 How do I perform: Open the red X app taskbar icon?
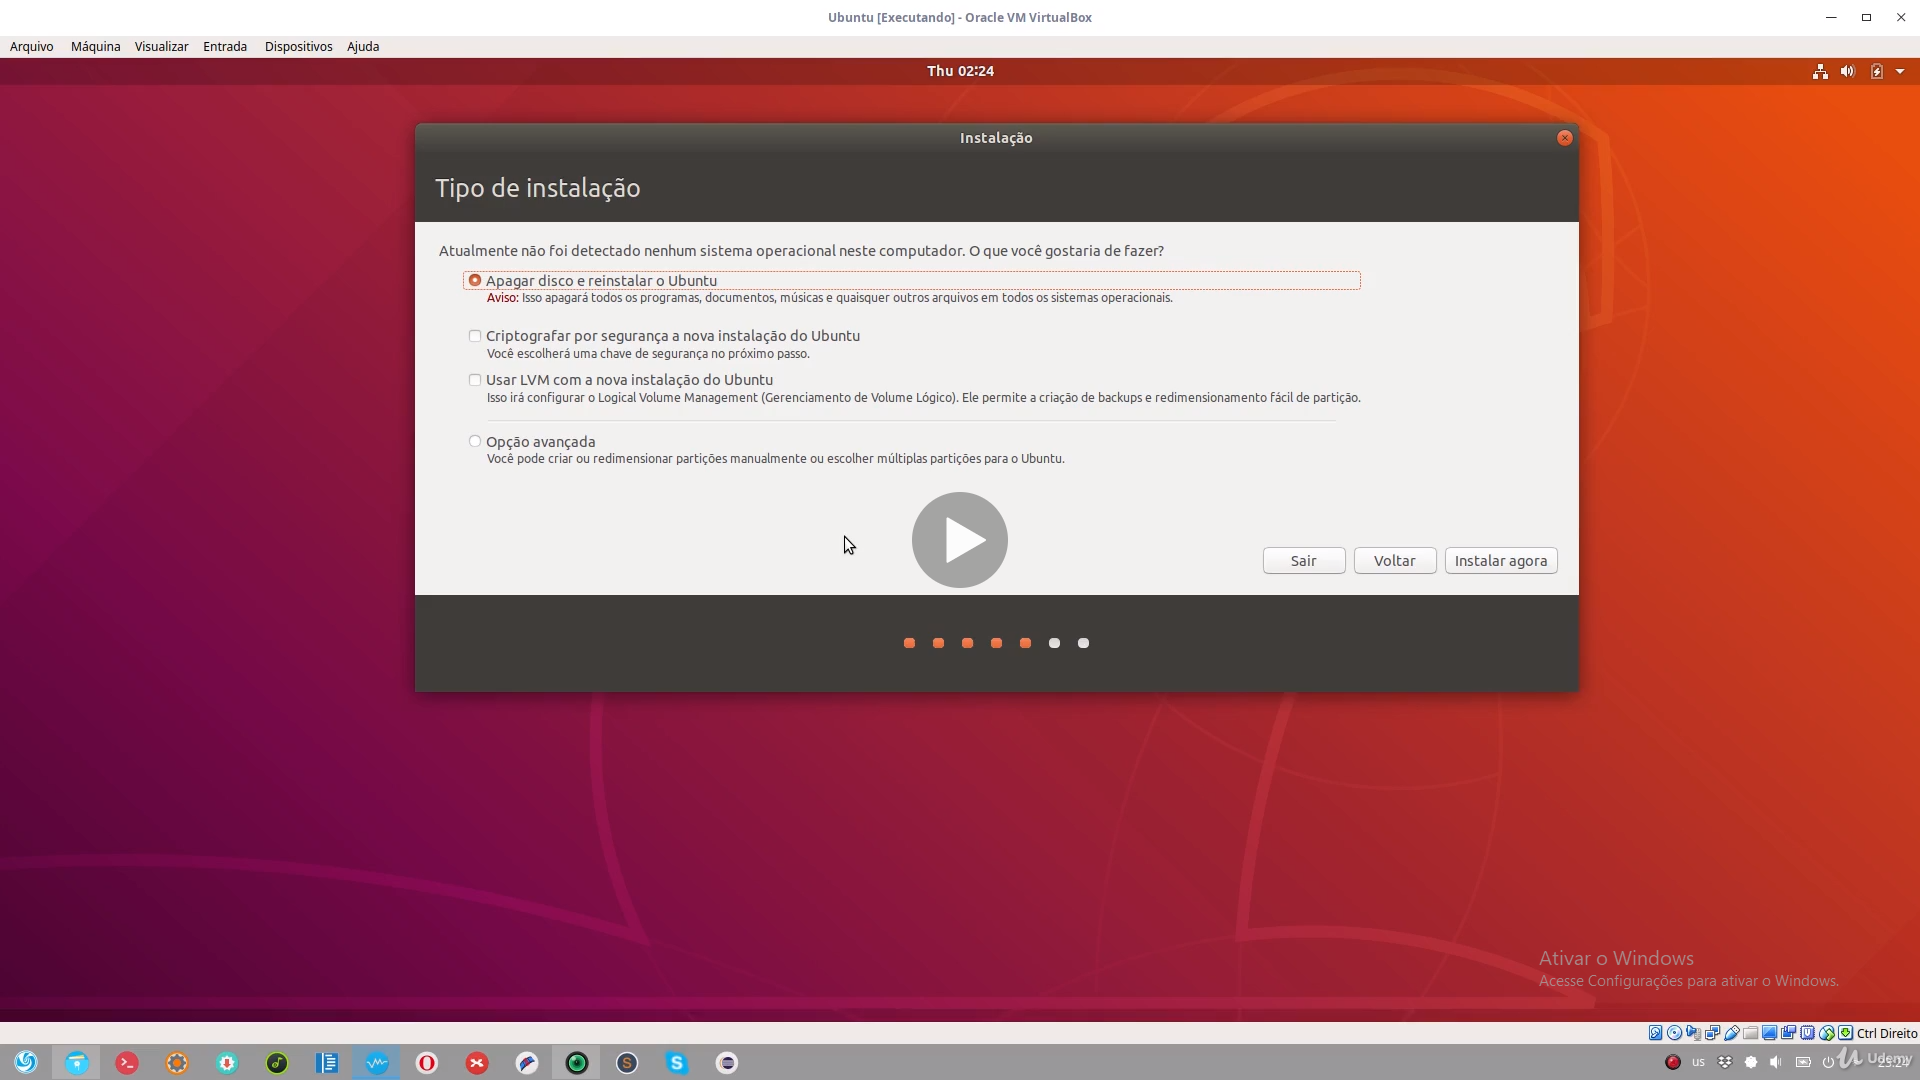(477, 1062)
